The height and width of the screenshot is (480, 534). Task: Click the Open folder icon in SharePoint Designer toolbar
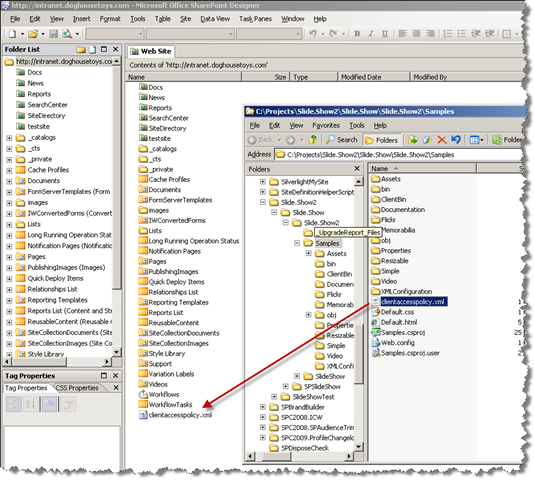coord(33,33)
